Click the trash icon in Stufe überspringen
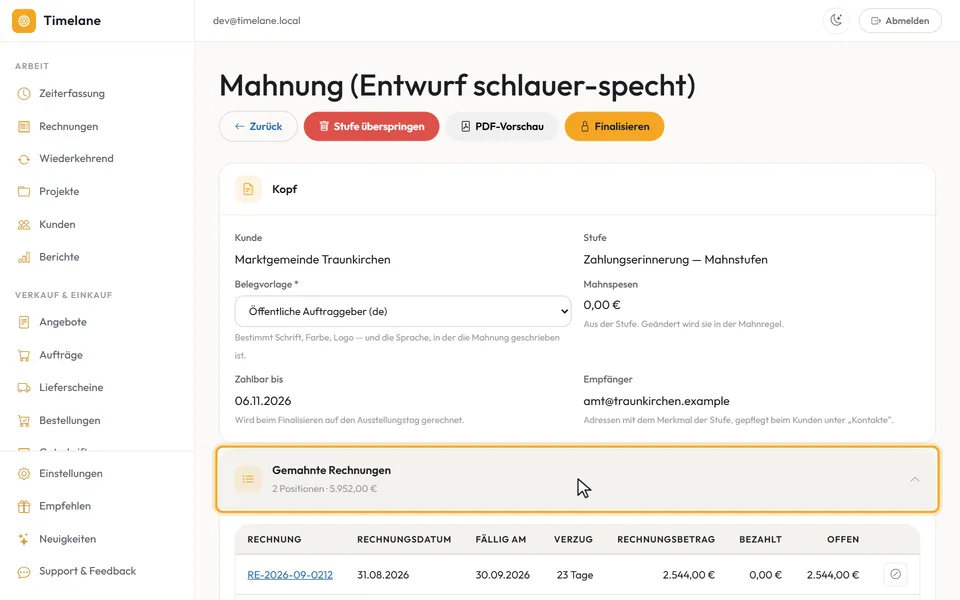This screenshot has height=600, width=960. point(324,126)
